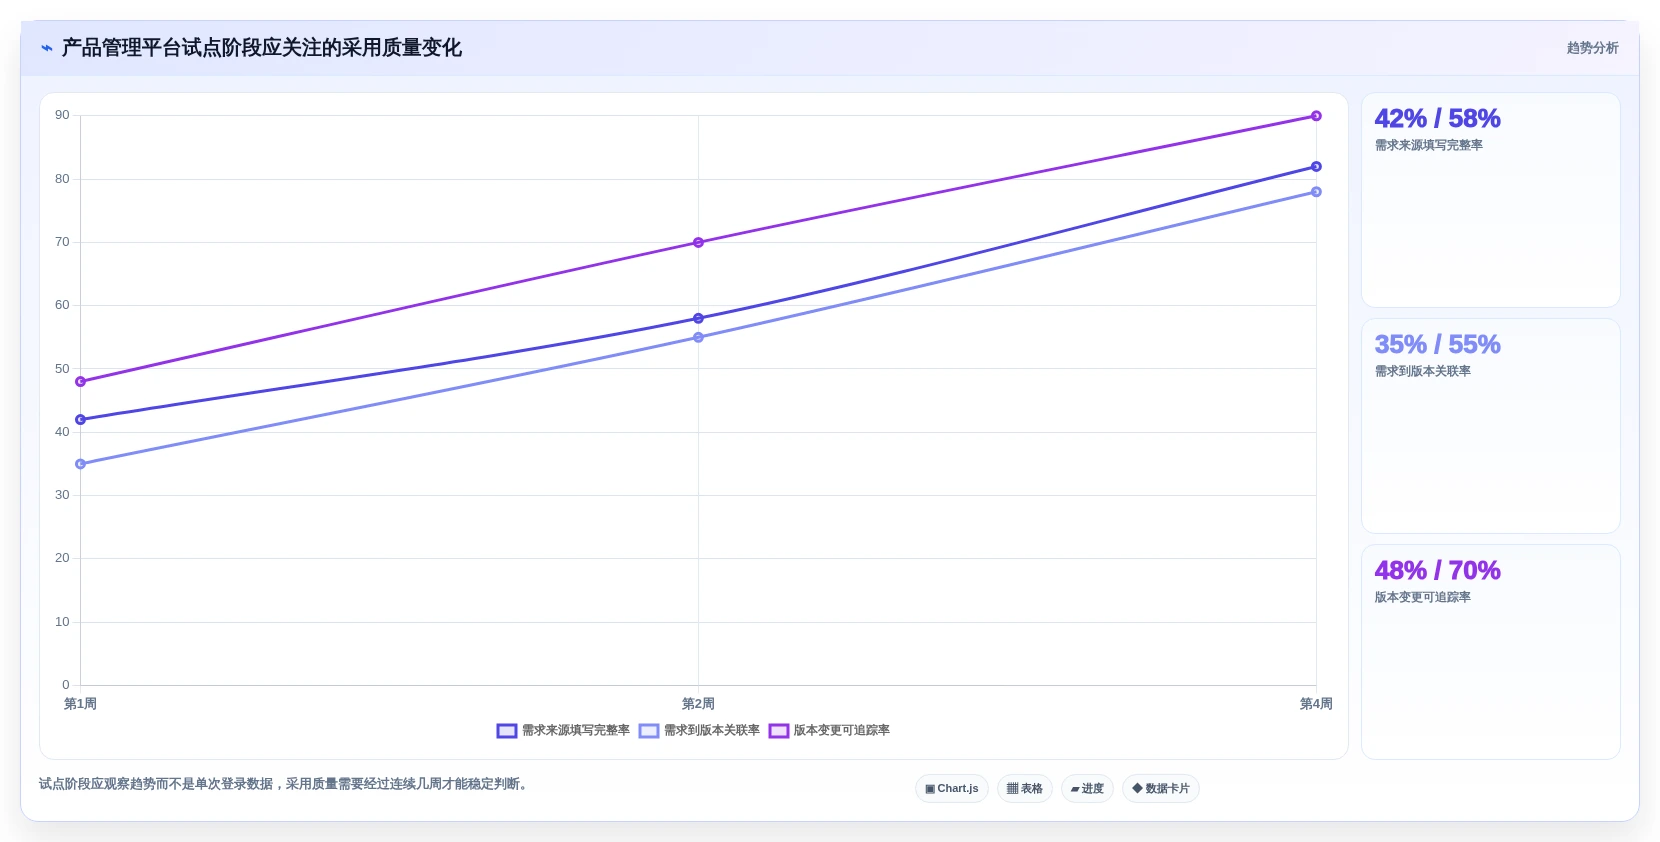The image size is (1660, 842).
Task: Click the 需求到版本关联率 data point at 第4周
Action: tap(1316, 192)
